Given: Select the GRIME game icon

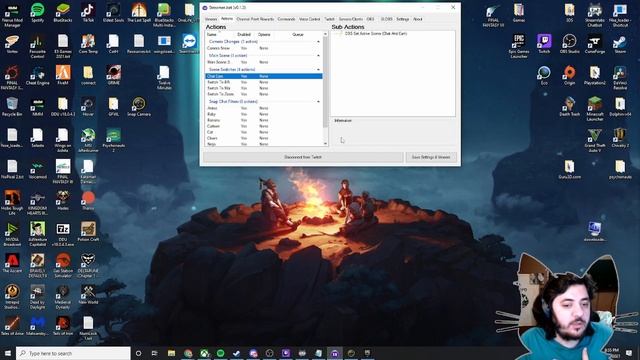Looking at the screenshot, I should [x=113, y=76].
